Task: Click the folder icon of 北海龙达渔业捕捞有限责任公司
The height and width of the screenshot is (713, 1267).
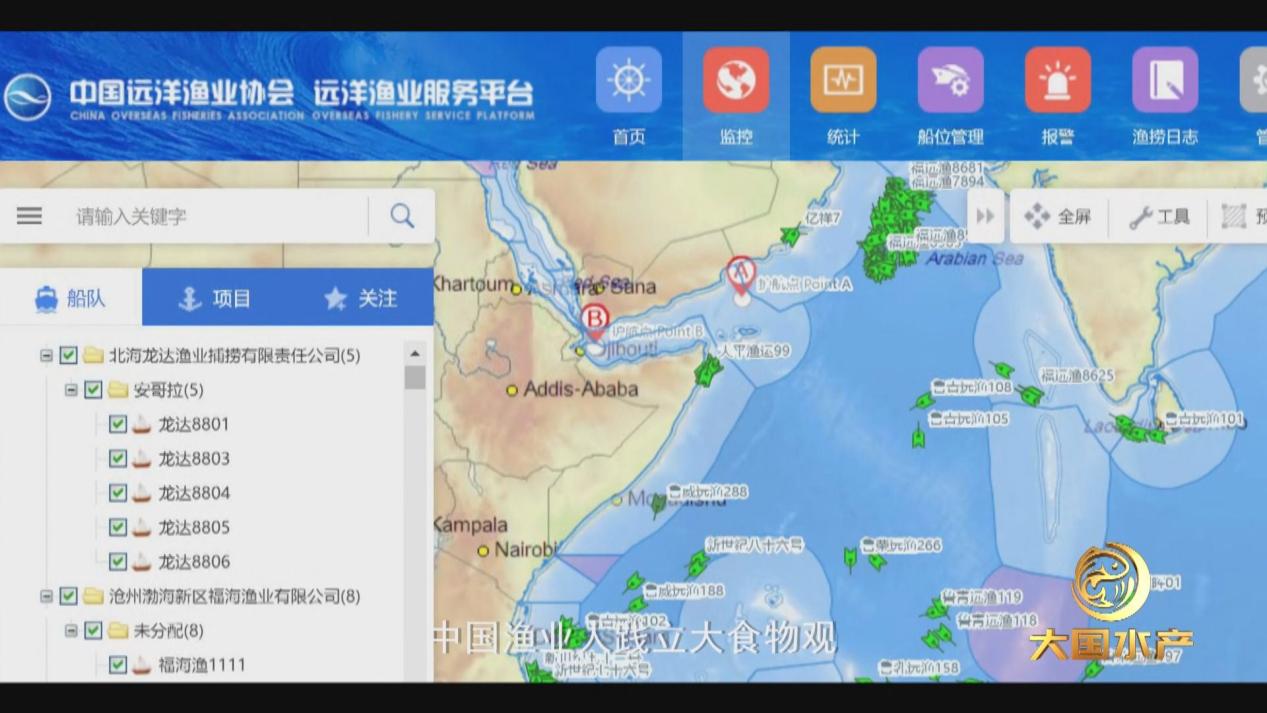Action: click(94, 355)
